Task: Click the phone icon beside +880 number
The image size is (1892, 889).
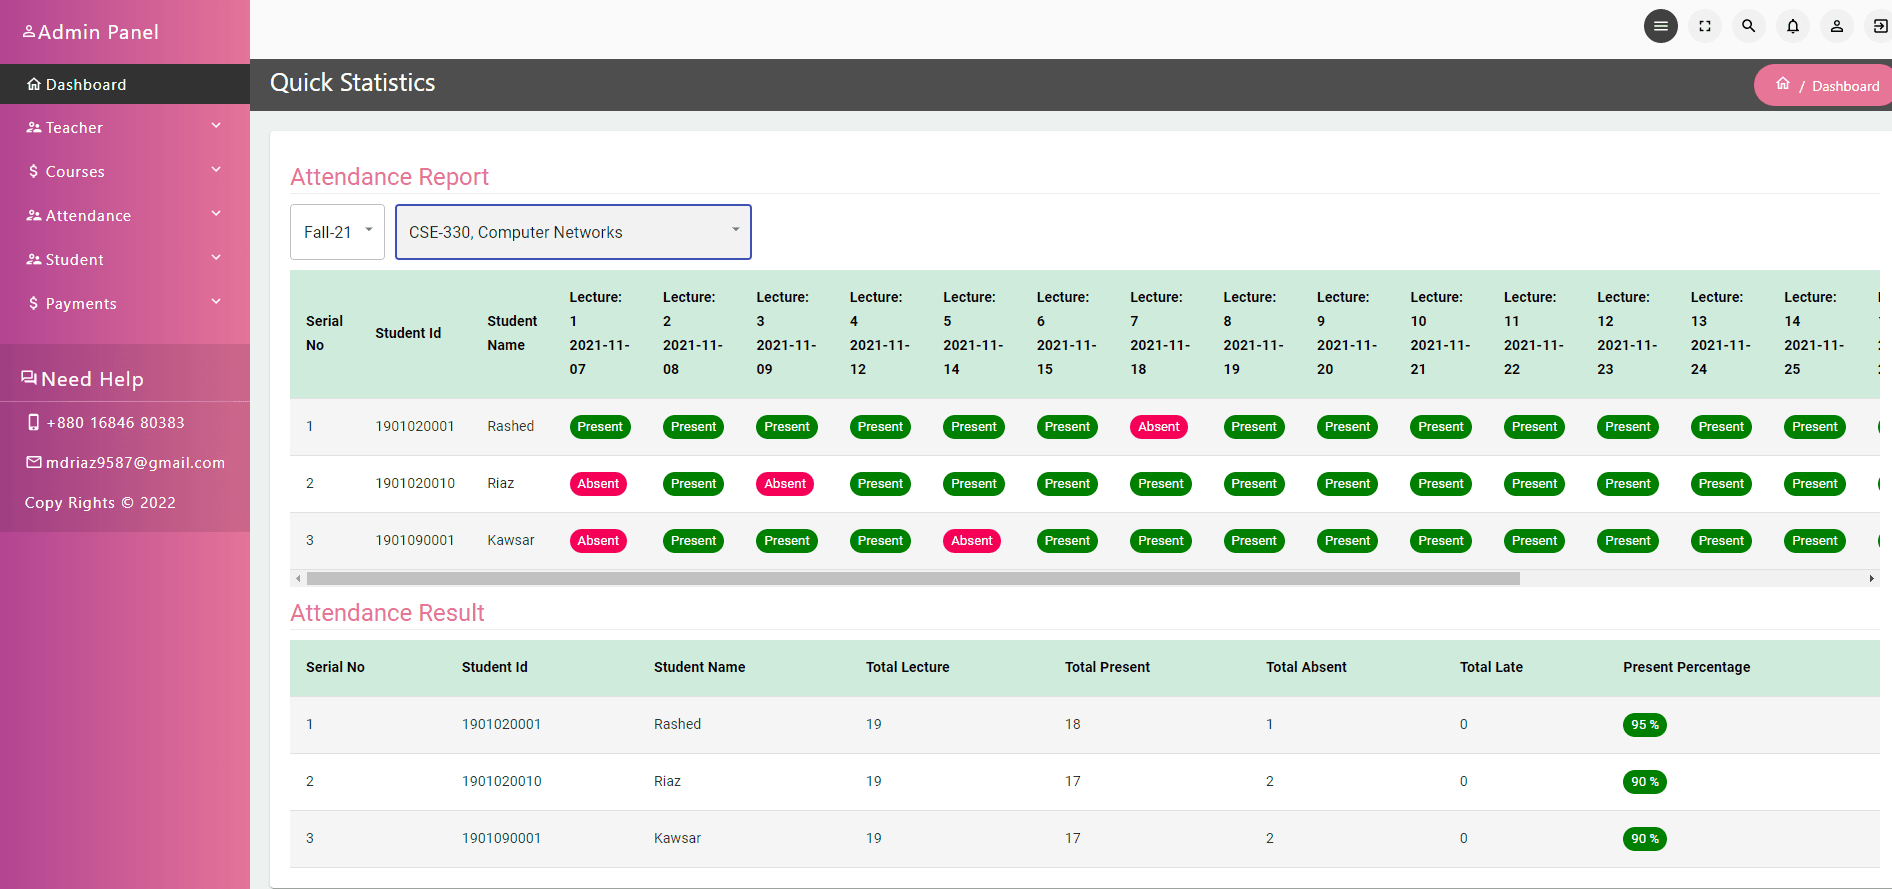Action: pyautogui.click(x=34, y=422)
